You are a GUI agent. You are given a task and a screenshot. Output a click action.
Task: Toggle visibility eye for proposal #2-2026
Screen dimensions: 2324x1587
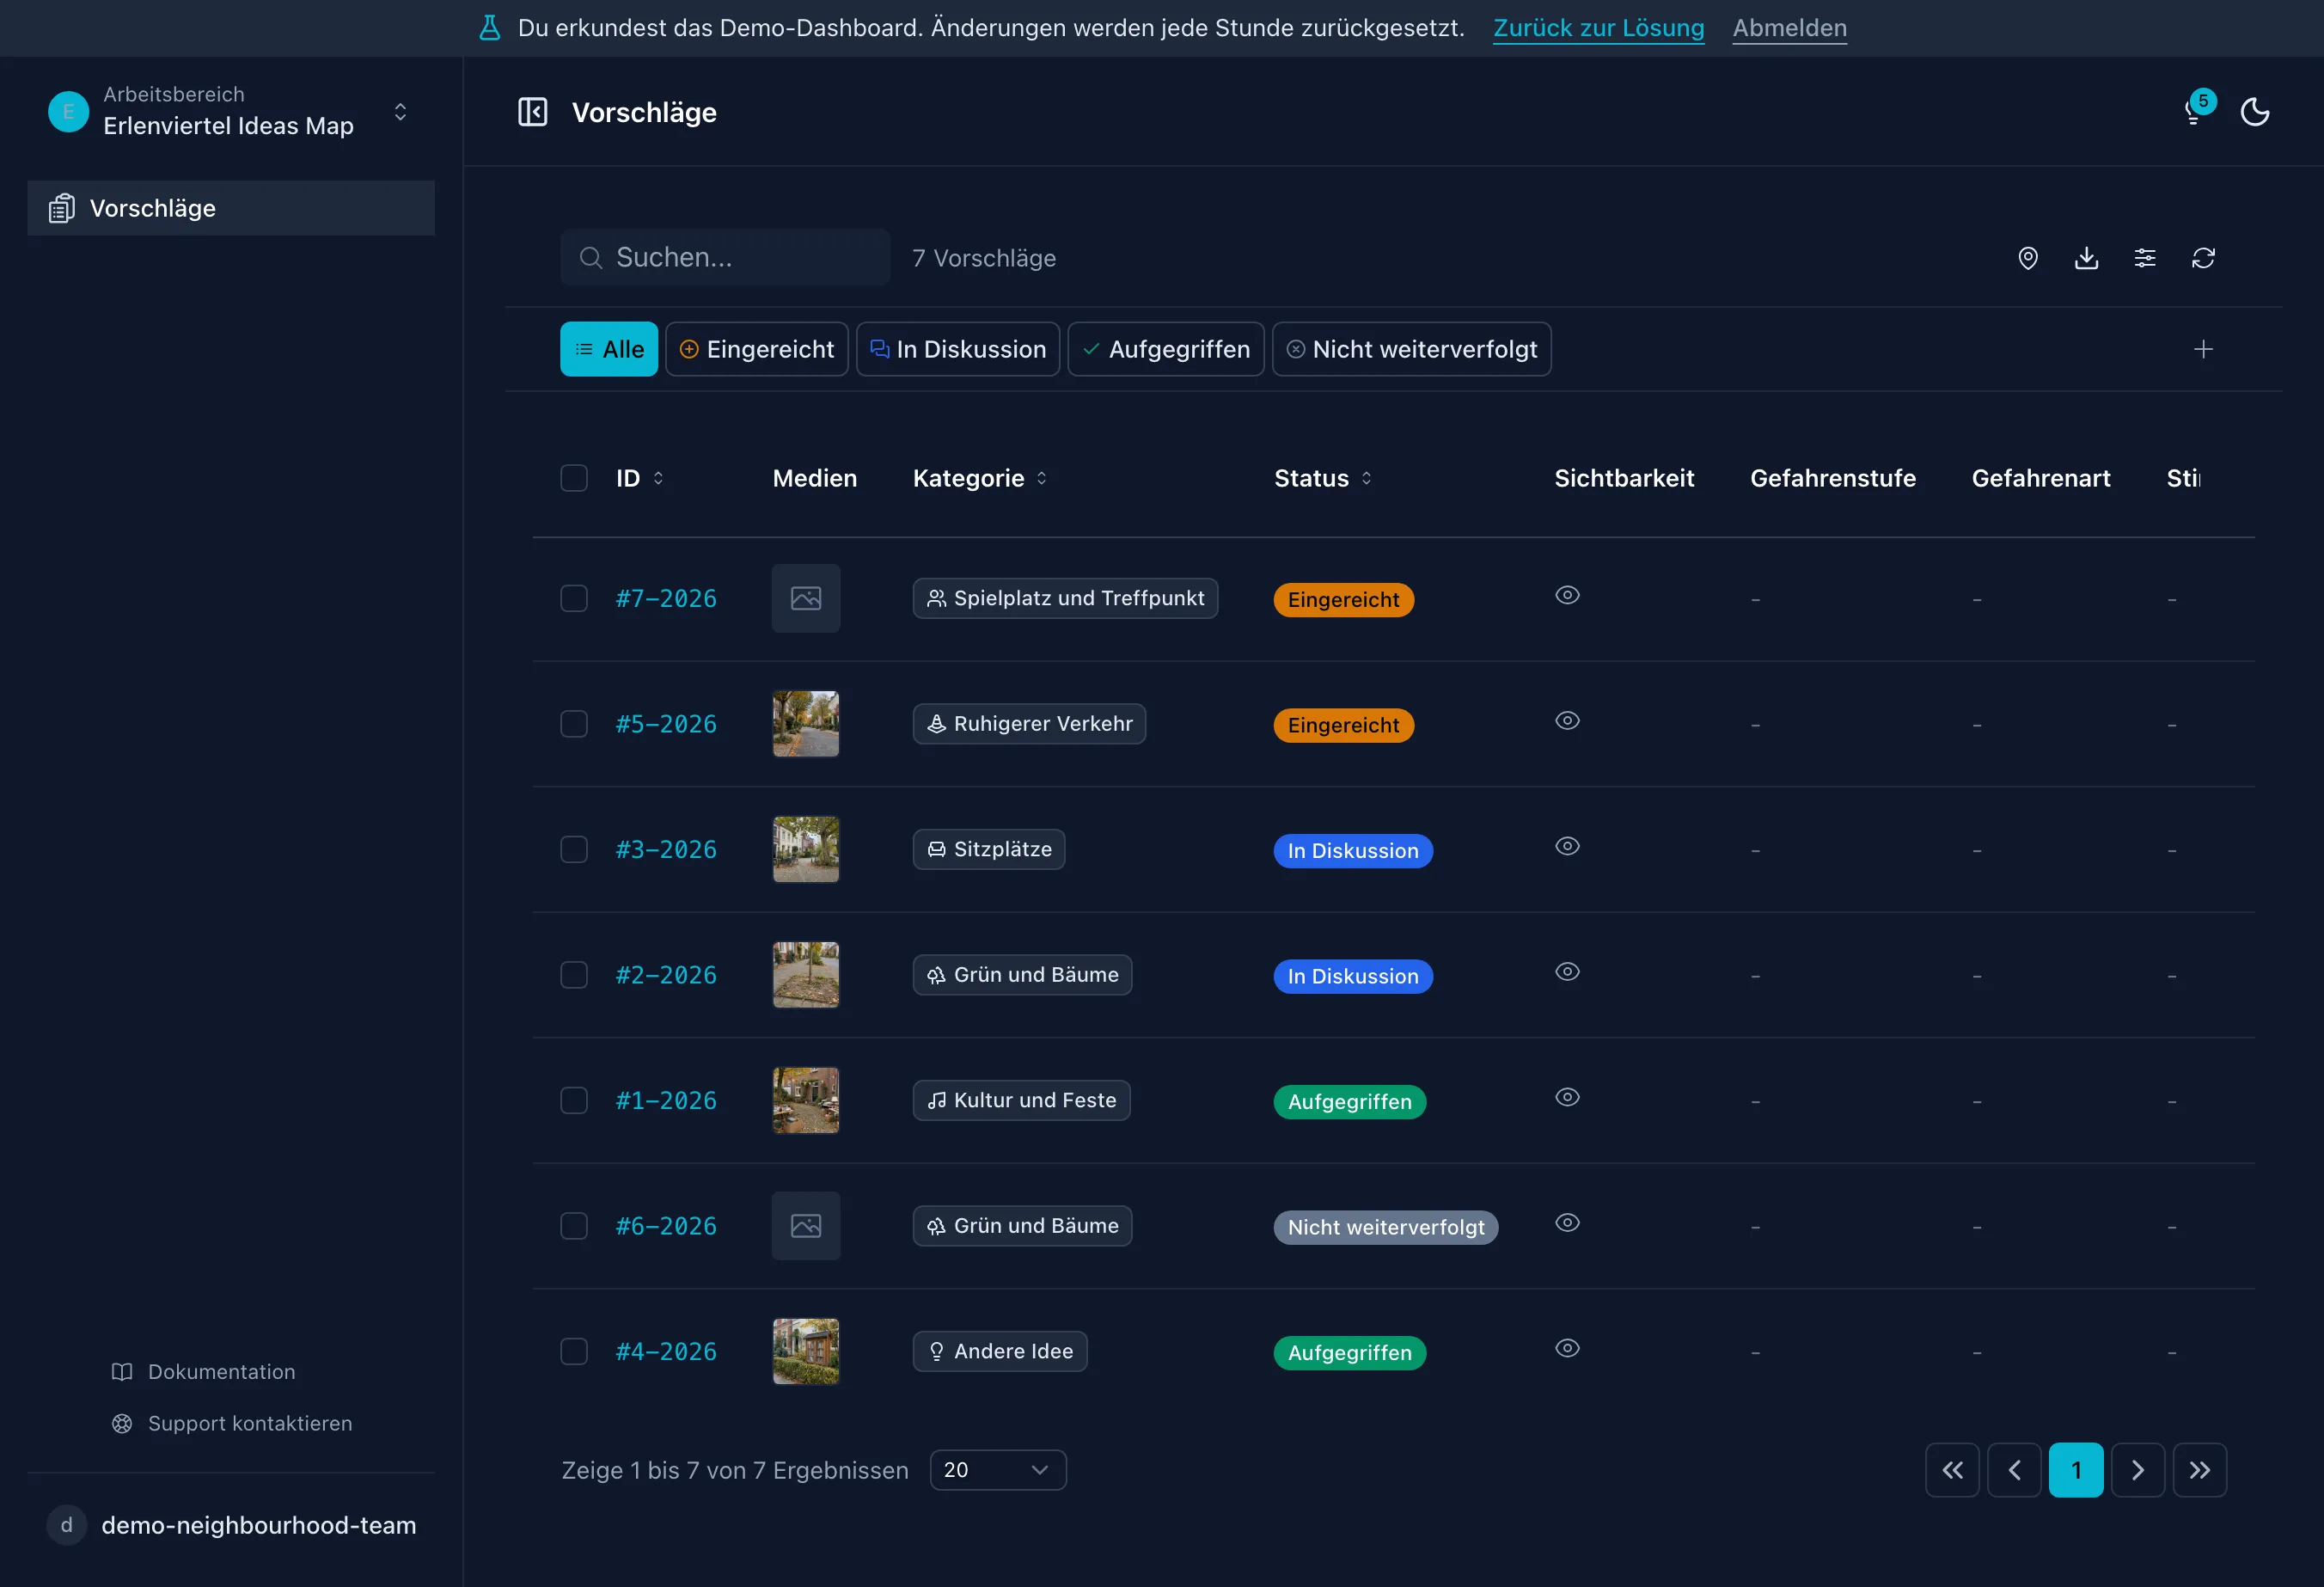coord(1567,972)
